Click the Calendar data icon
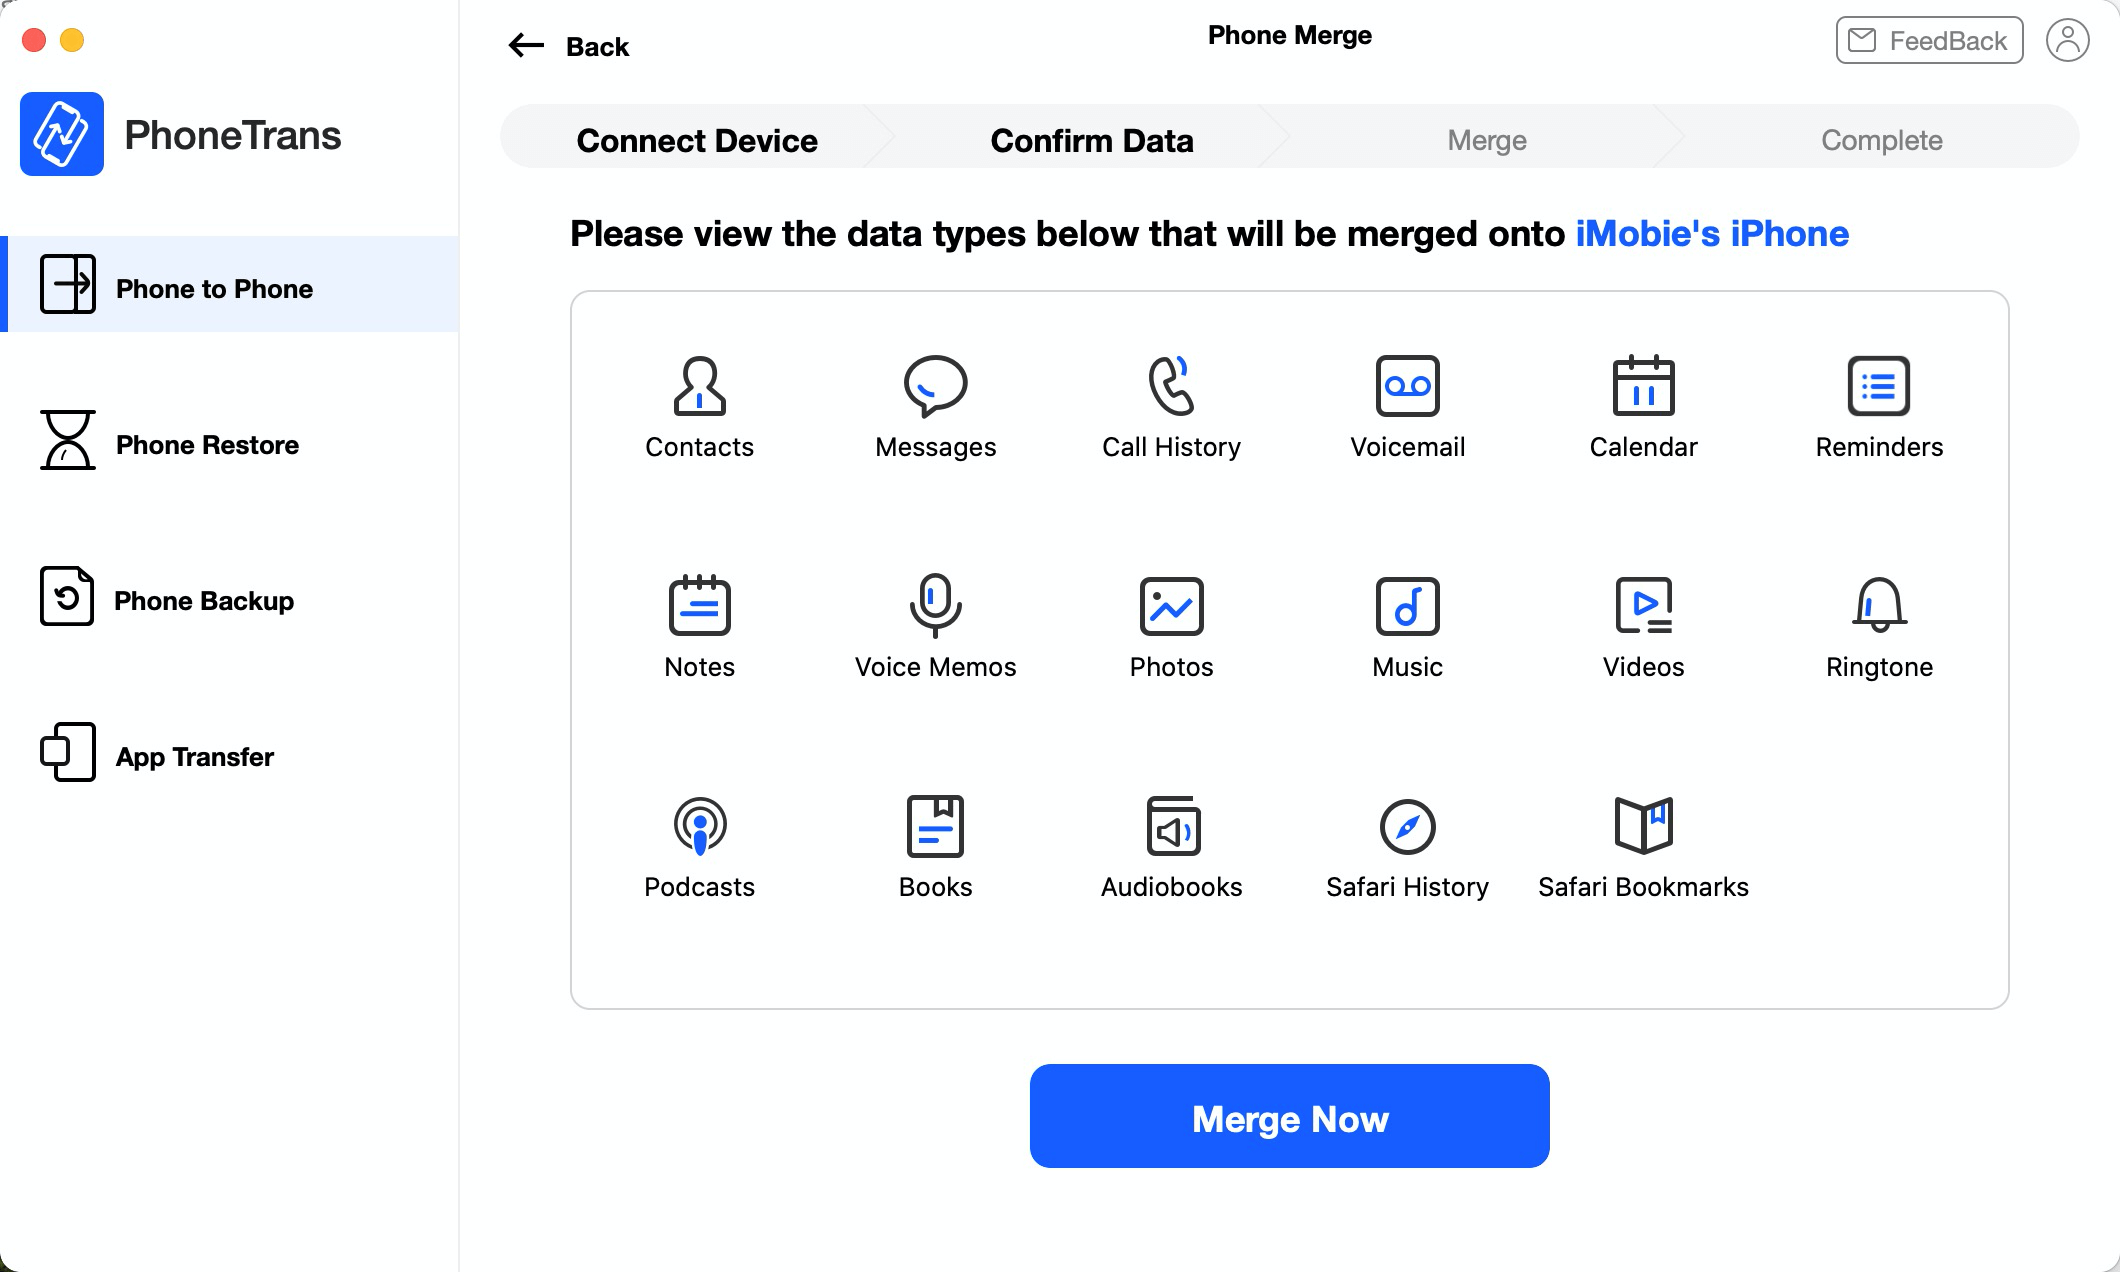Screen dimensions: 2120x1272 click(x=1643, y=386)
